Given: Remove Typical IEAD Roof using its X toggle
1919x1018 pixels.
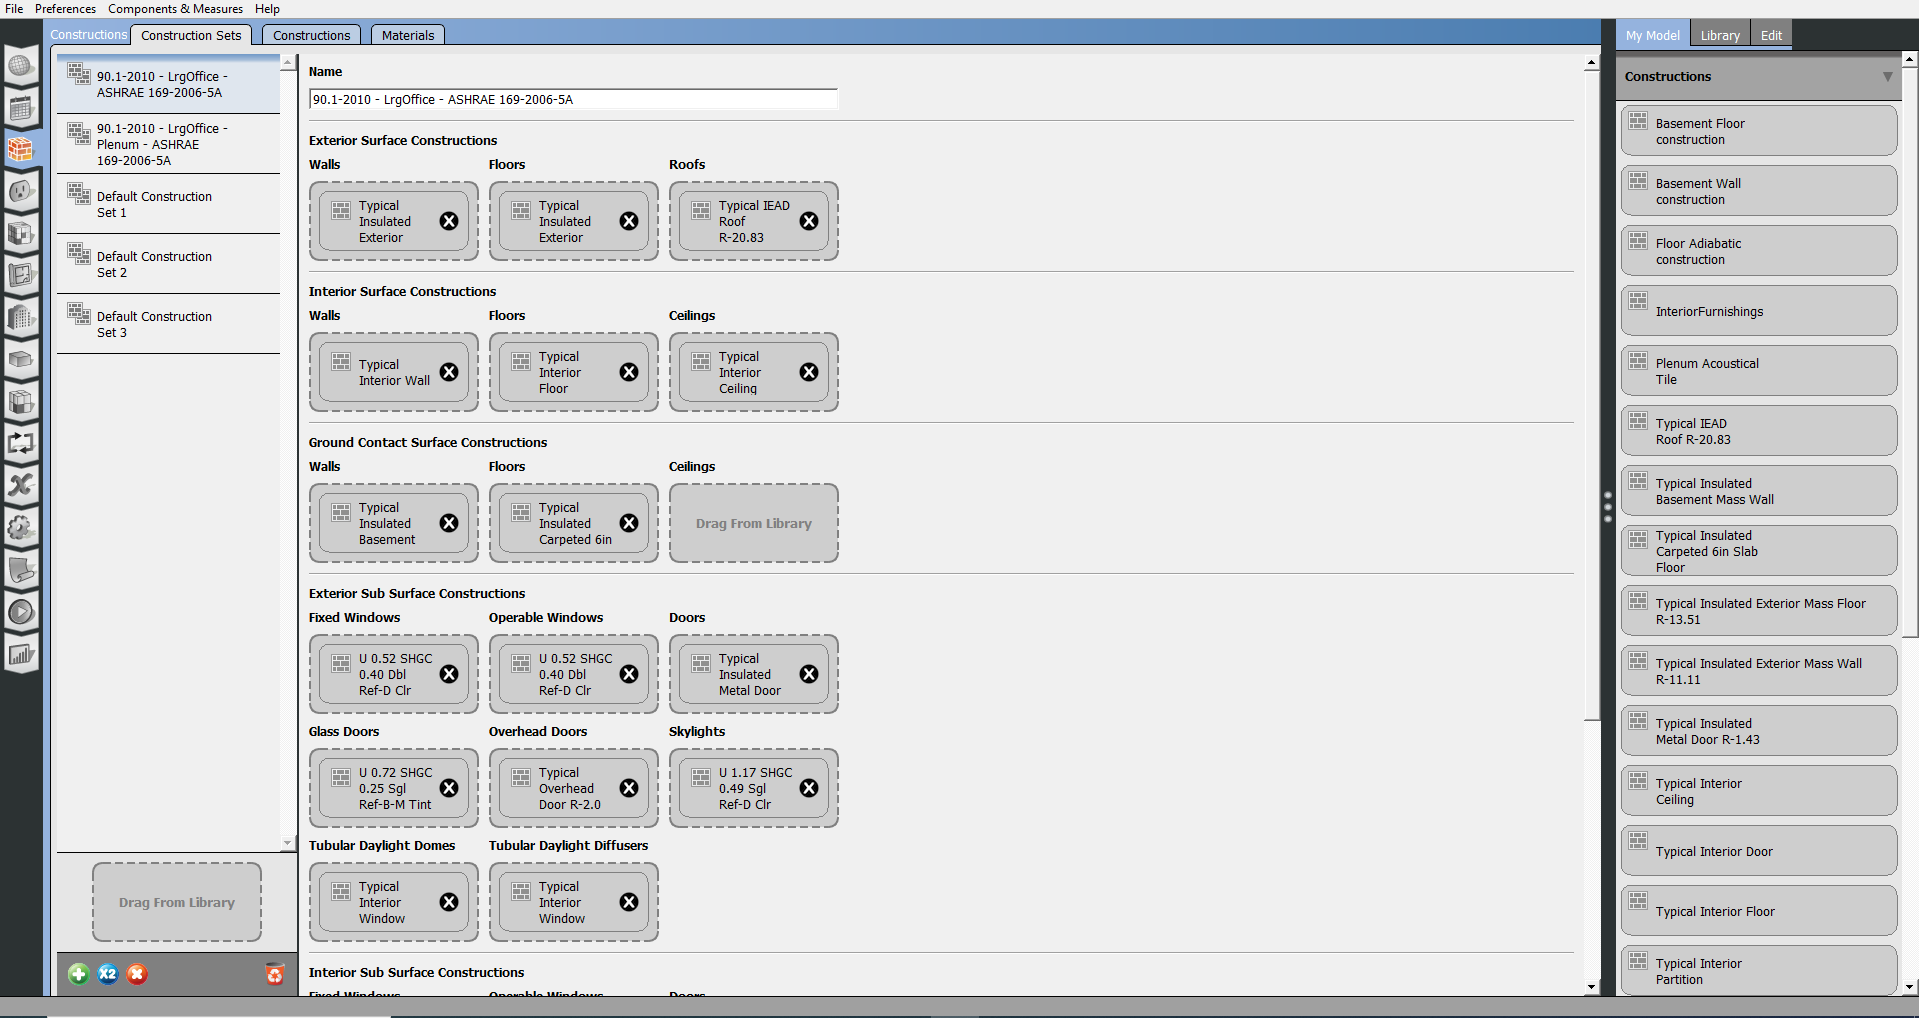Looking at the screenshot, I should (809, 221).
